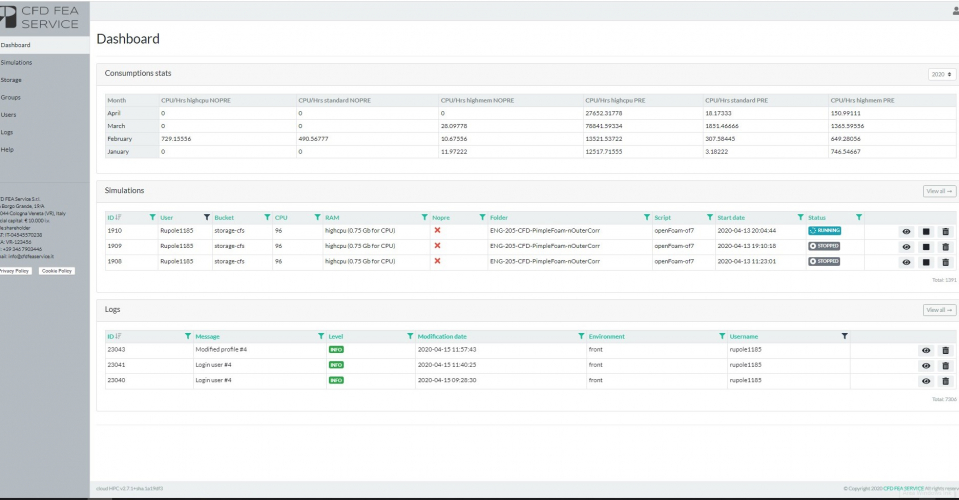This screenshot has height=500, width=959.
Task: View details of simulation 1910 via eye icon
Action: pos(906,232)
